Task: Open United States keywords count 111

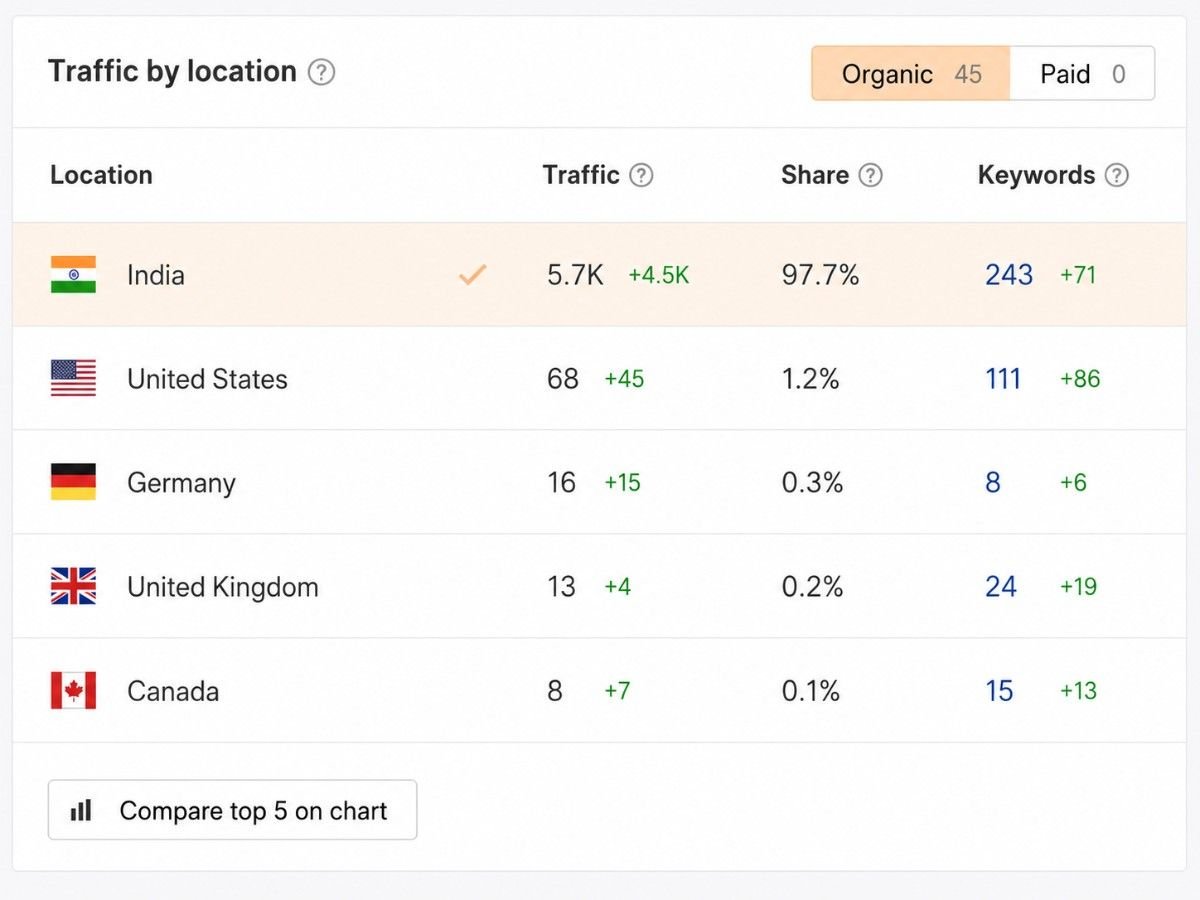Action: pos(1003,379)
